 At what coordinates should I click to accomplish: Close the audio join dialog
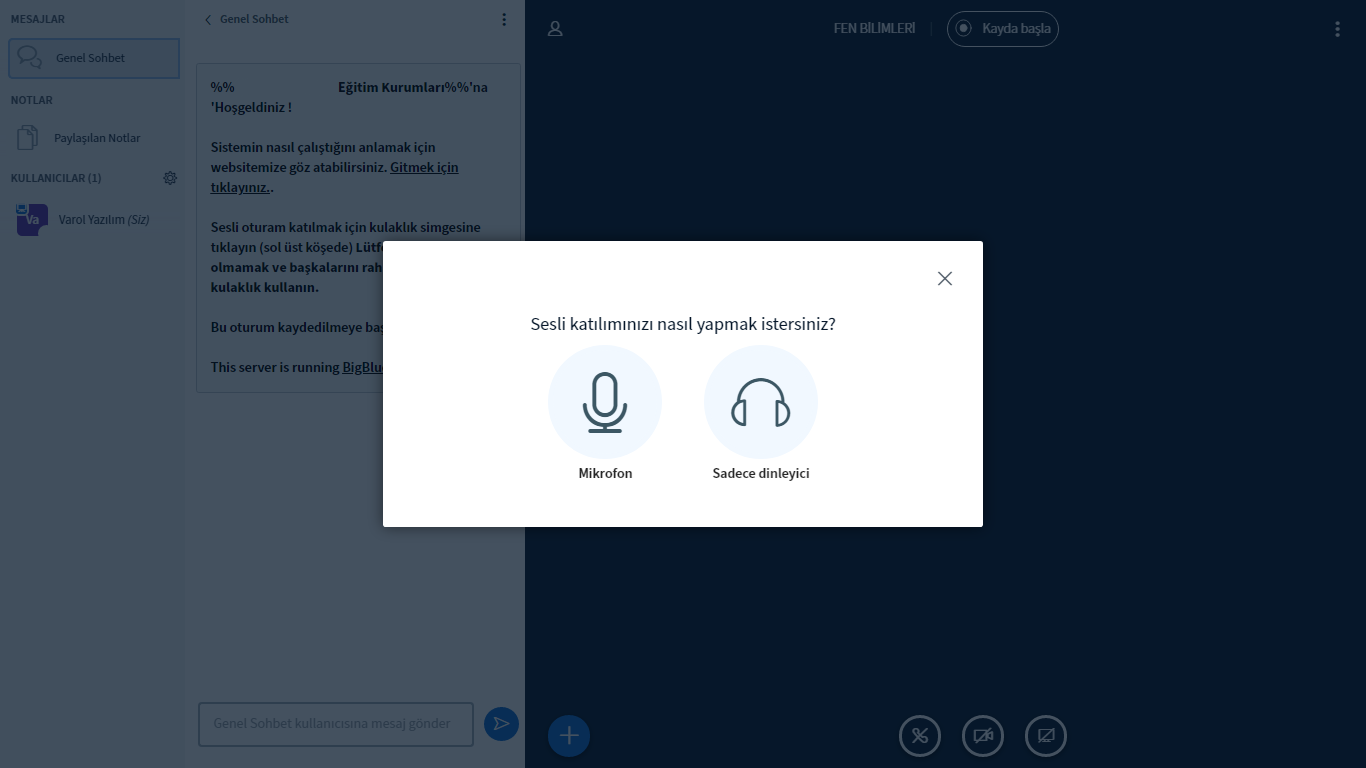click(945, 278)
